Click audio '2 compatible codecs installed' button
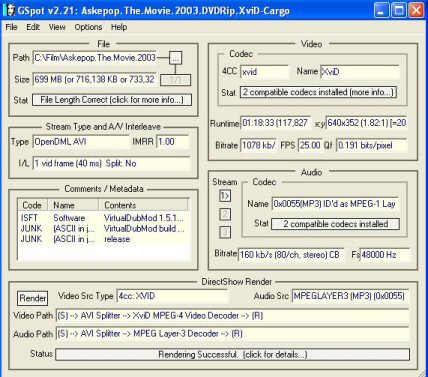 [x=335, y=224]
